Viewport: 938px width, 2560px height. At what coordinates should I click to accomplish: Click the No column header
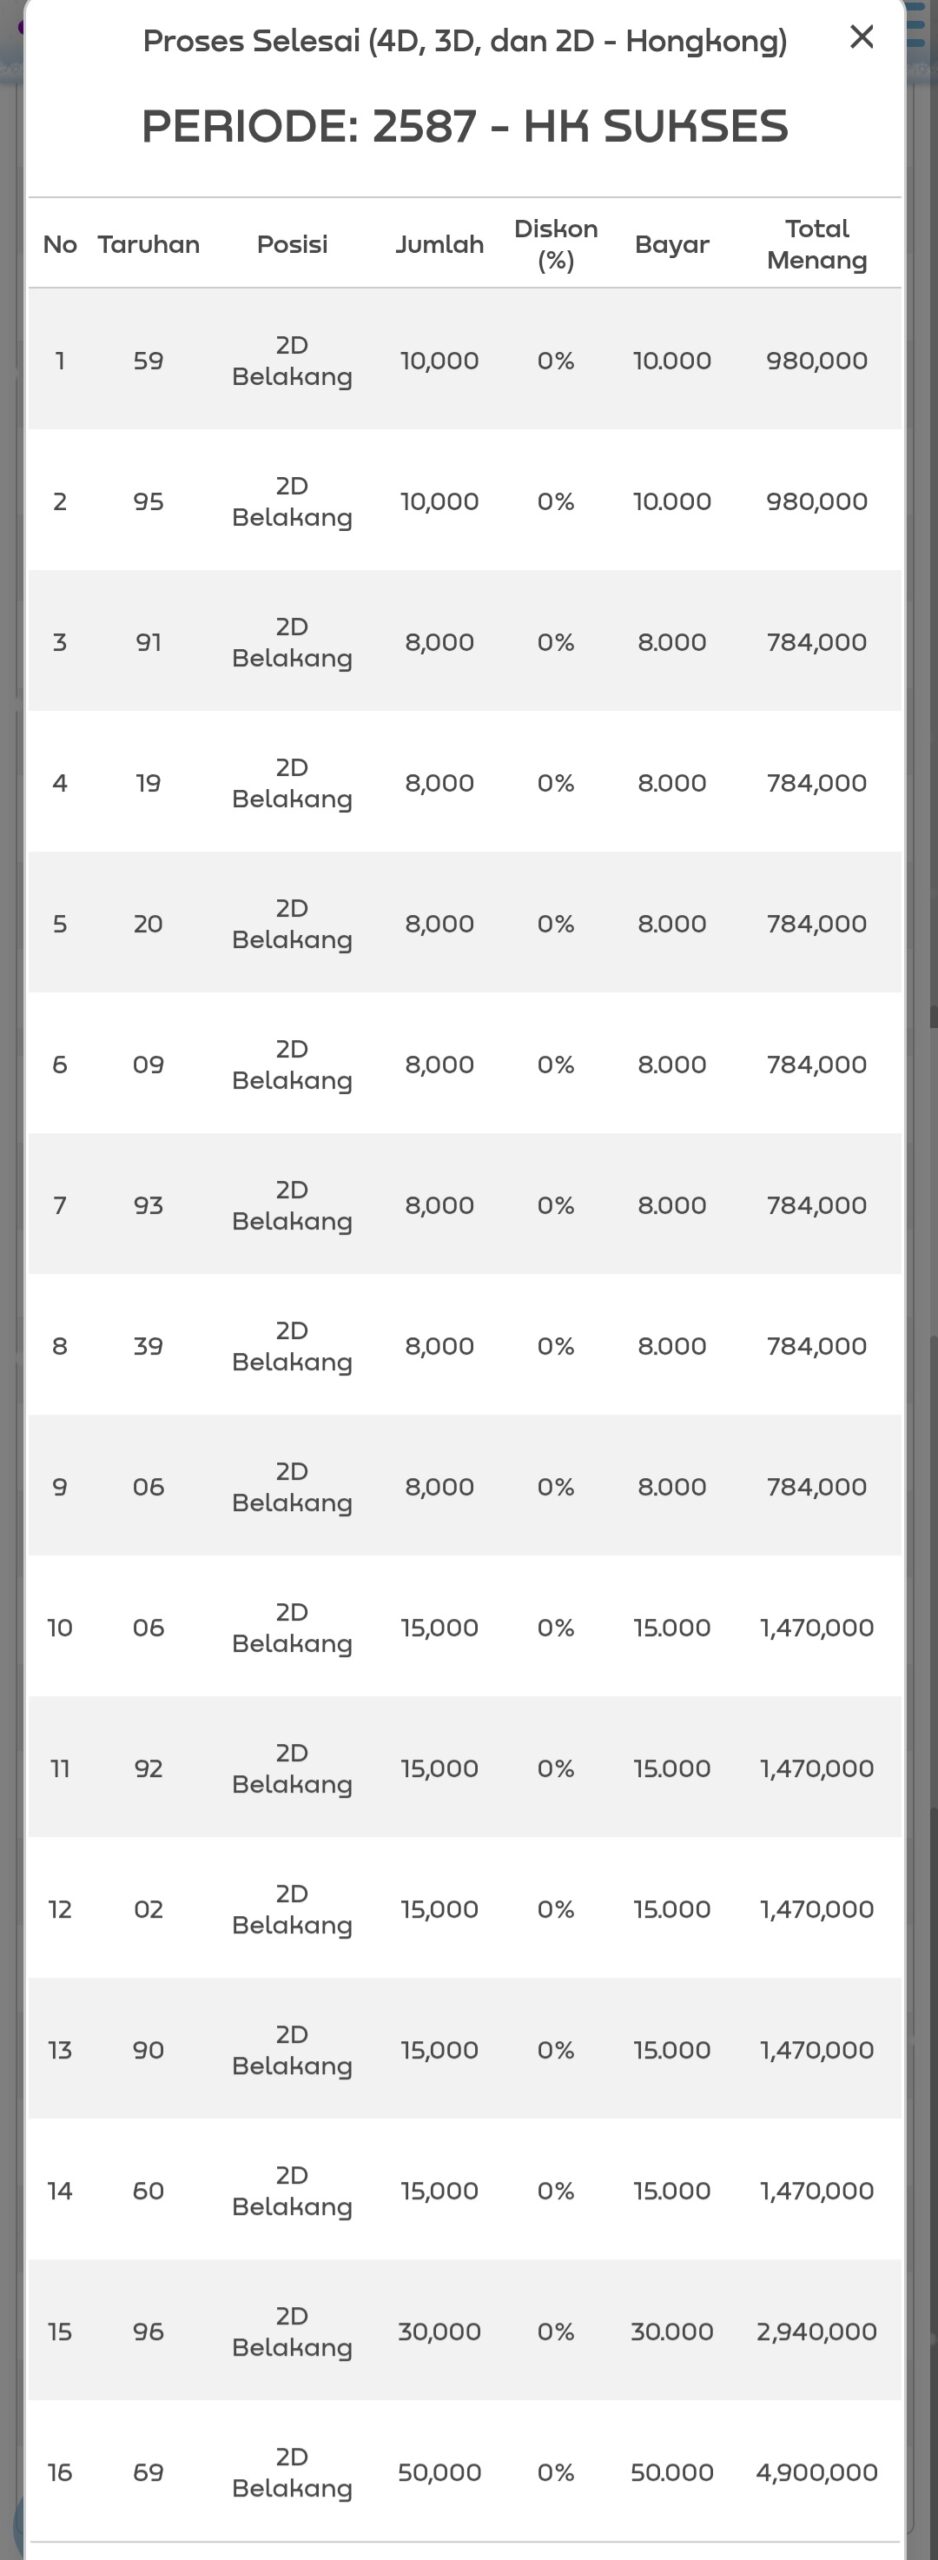point(60,244)
